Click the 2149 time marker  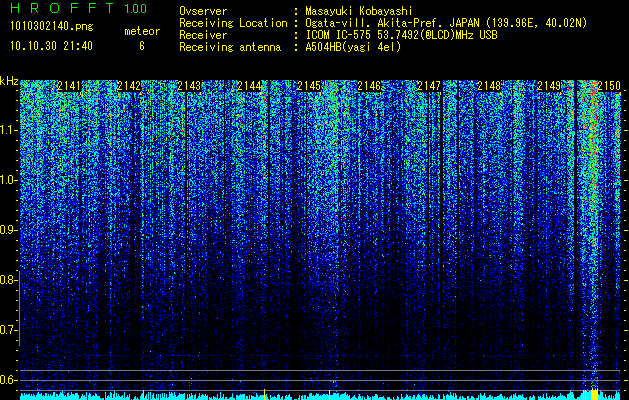(549, 86)
